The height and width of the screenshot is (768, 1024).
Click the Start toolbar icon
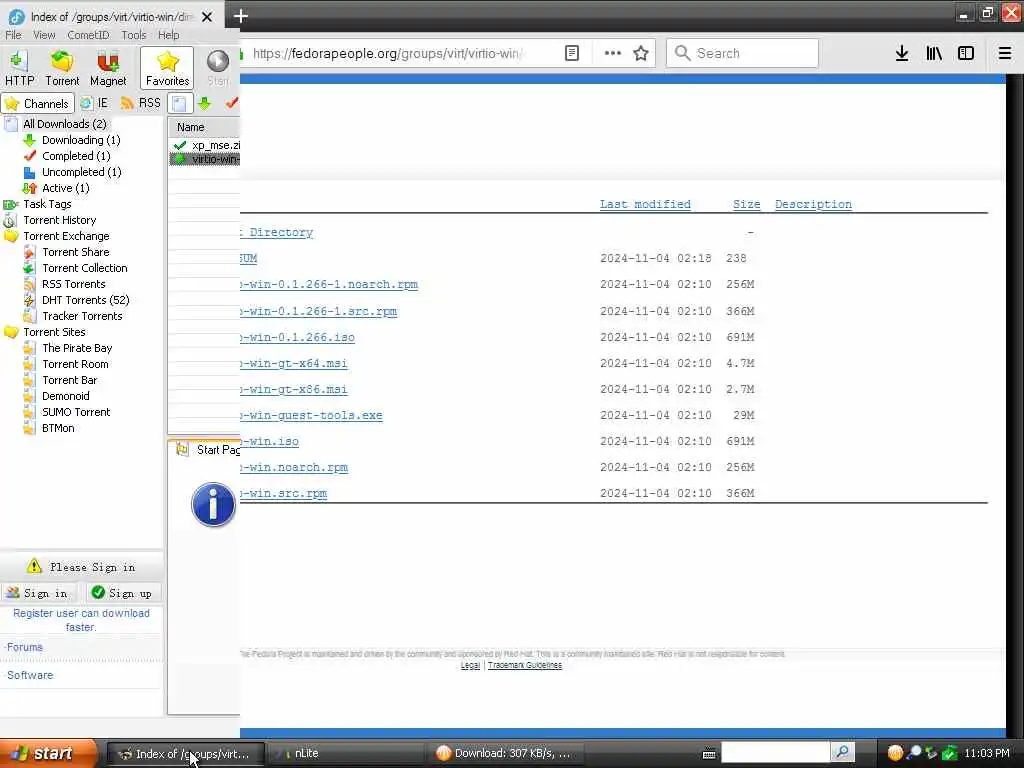click(217, 68)
